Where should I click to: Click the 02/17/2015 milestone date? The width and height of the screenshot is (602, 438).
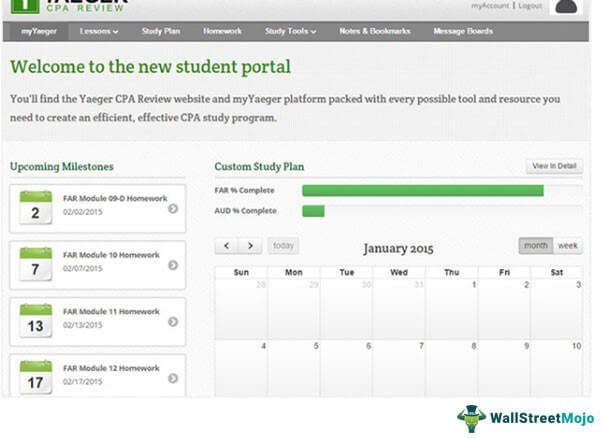[x=83, y=382]
